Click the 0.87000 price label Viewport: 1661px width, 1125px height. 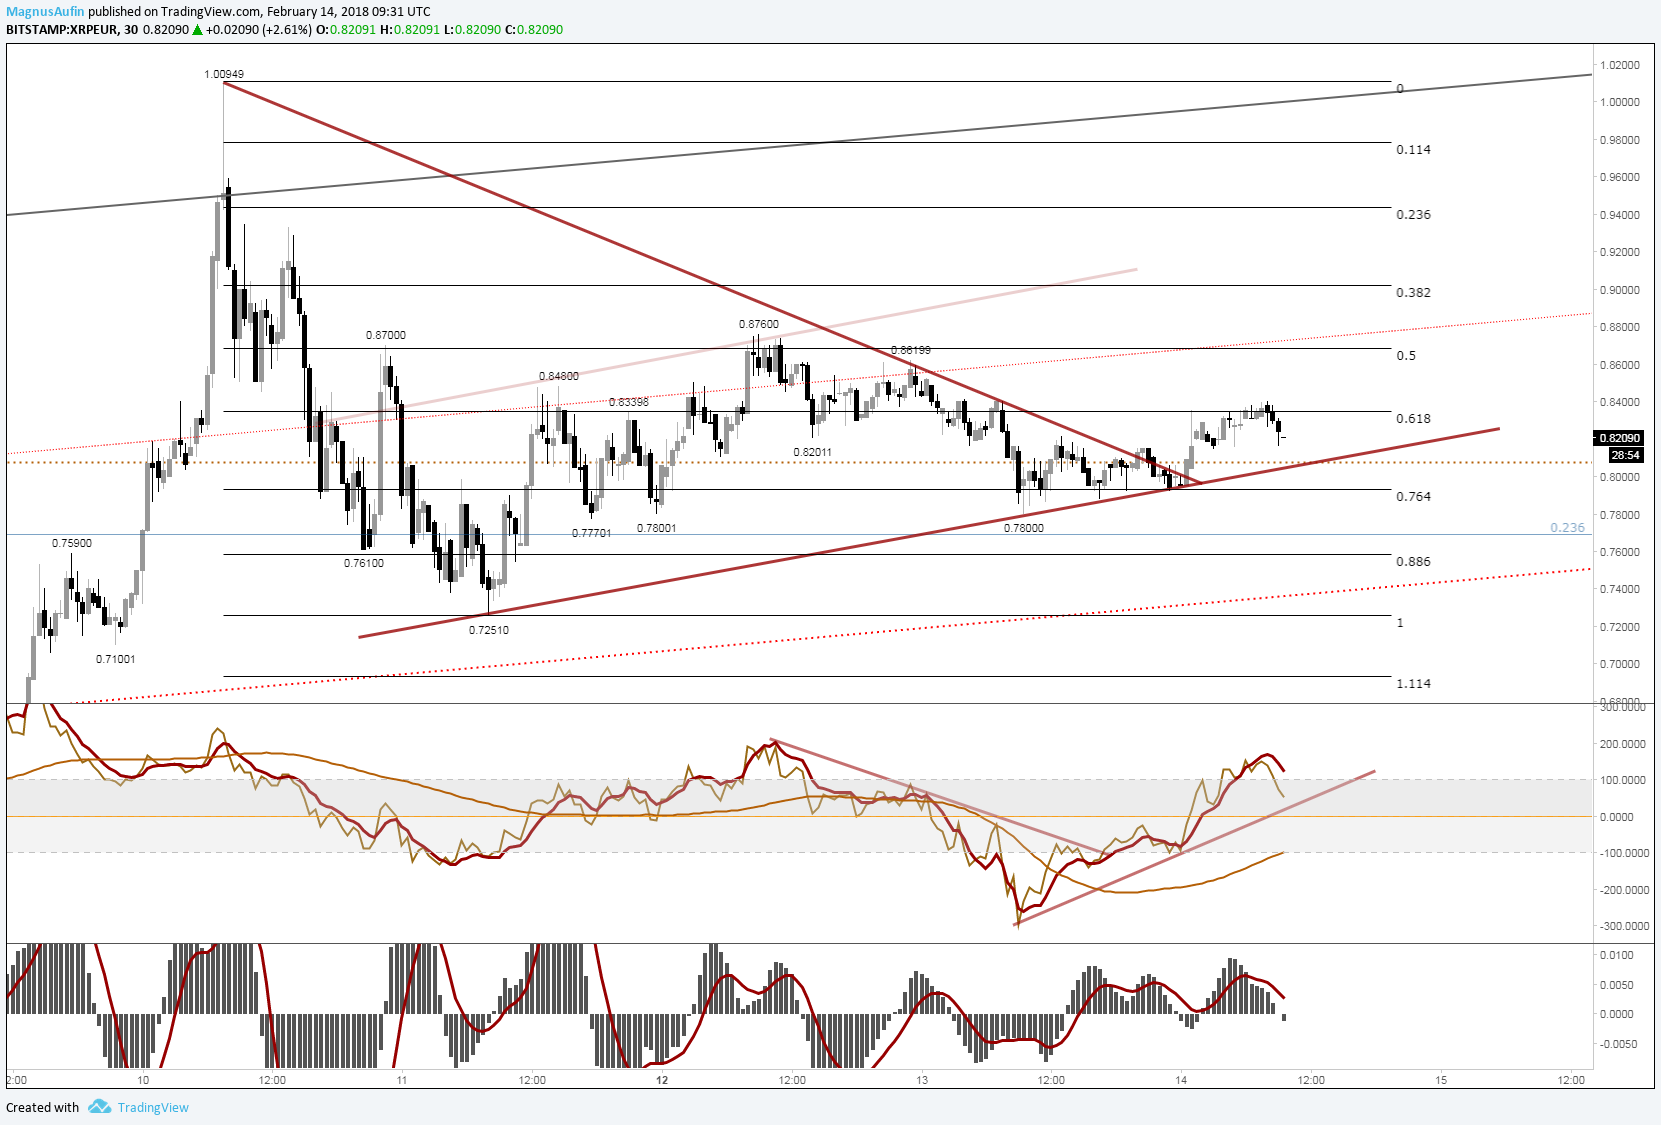tap(386, 335)
